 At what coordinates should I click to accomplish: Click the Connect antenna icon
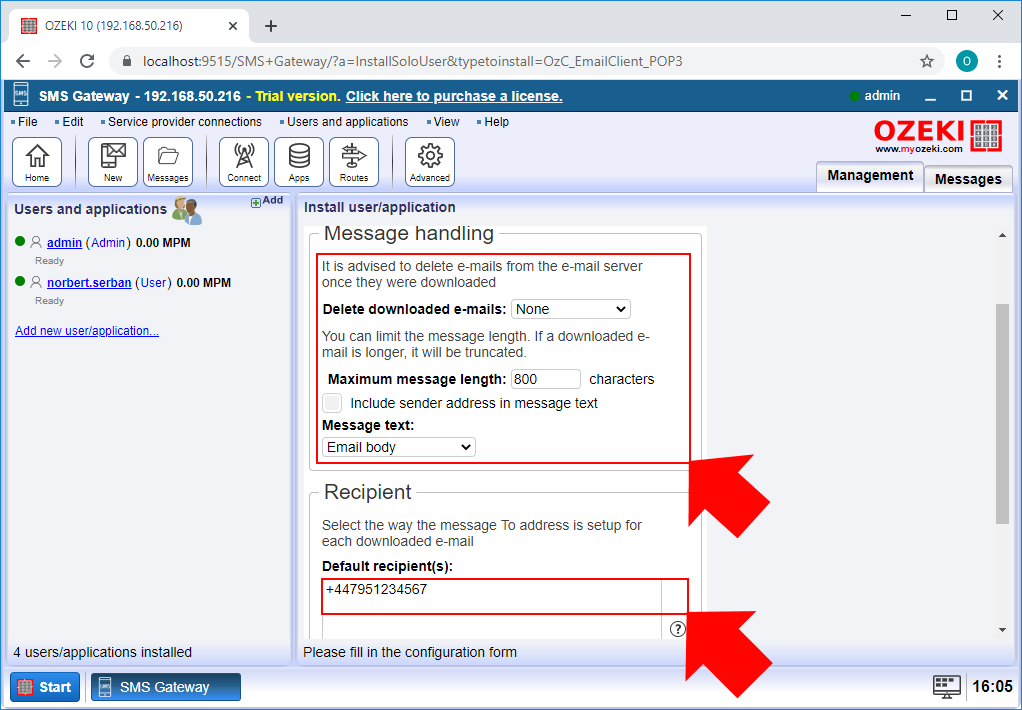244,162
